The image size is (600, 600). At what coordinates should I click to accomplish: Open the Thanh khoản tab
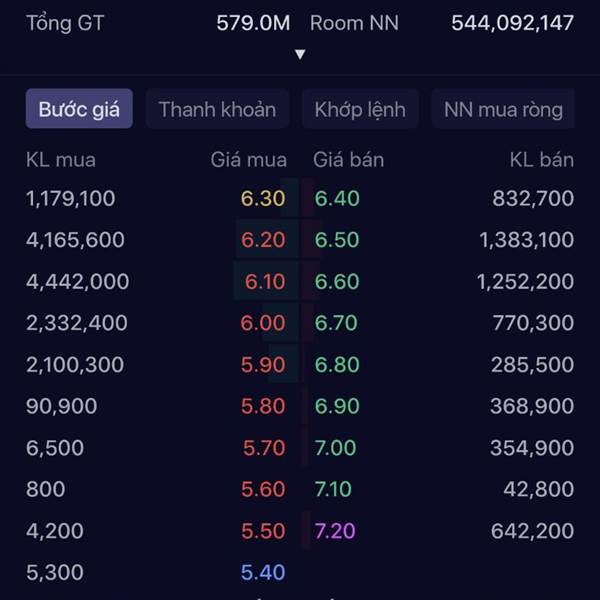(x=217, y=109)
